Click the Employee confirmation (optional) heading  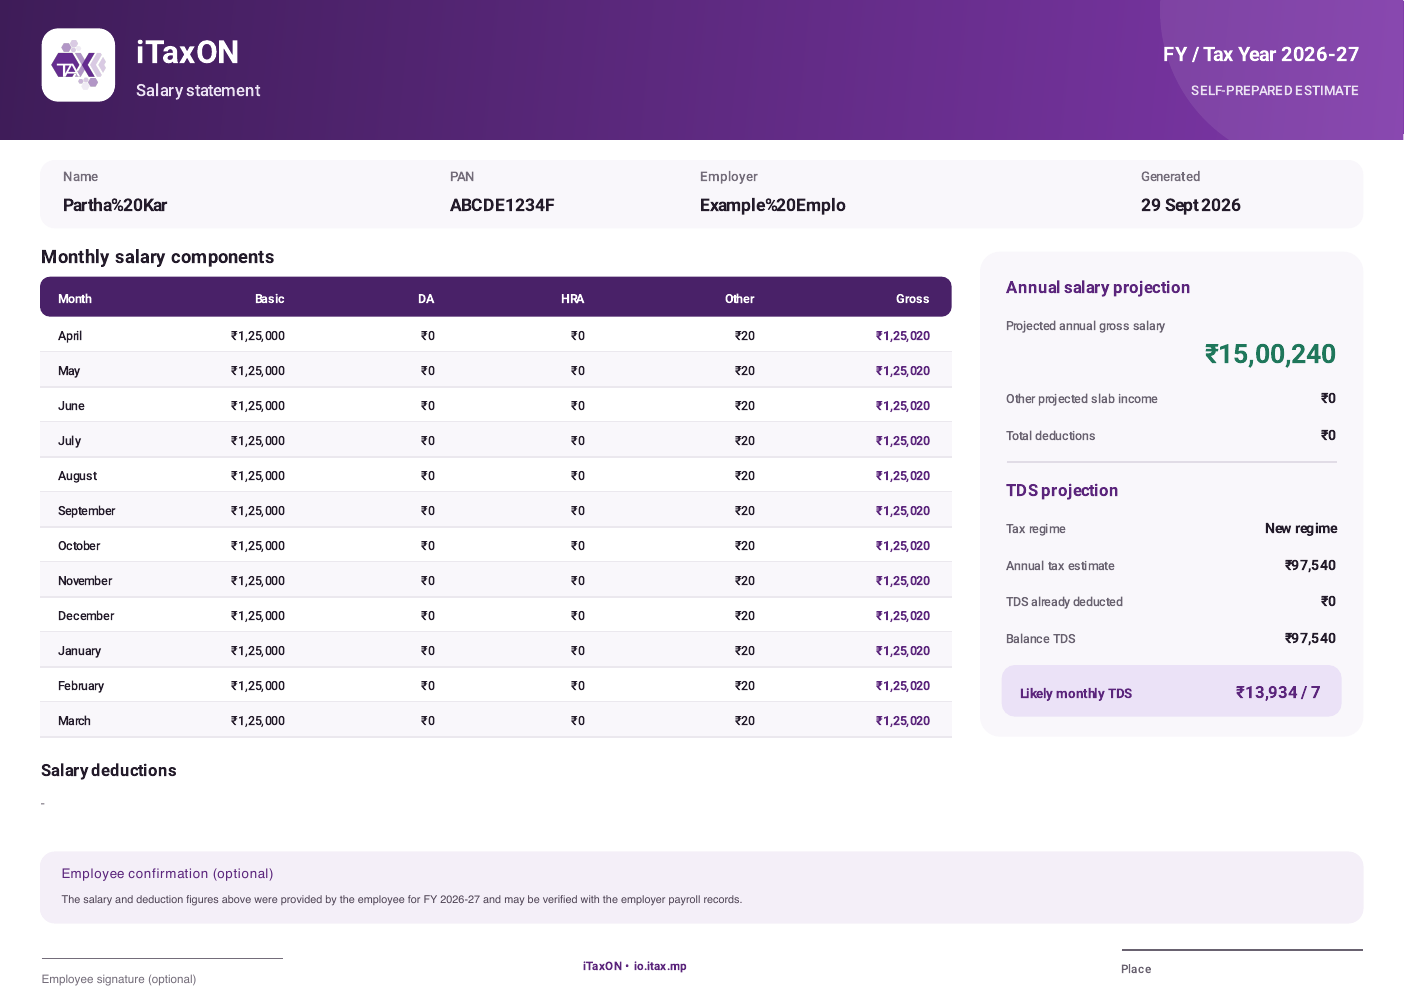pos(167,873)
